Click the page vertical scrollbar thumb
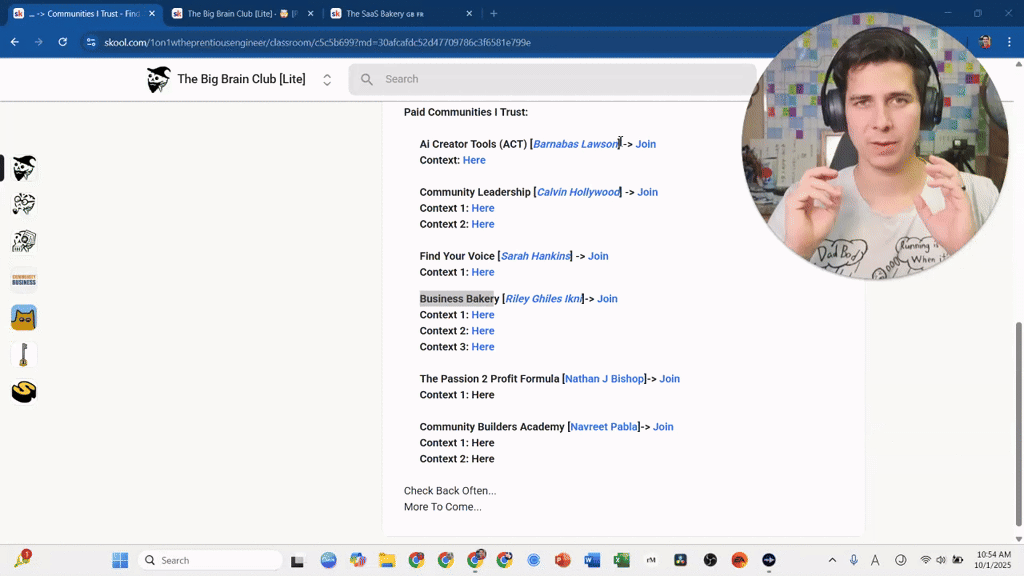The width and height of the screenshot is (1024, 576). pos(1018,424)
